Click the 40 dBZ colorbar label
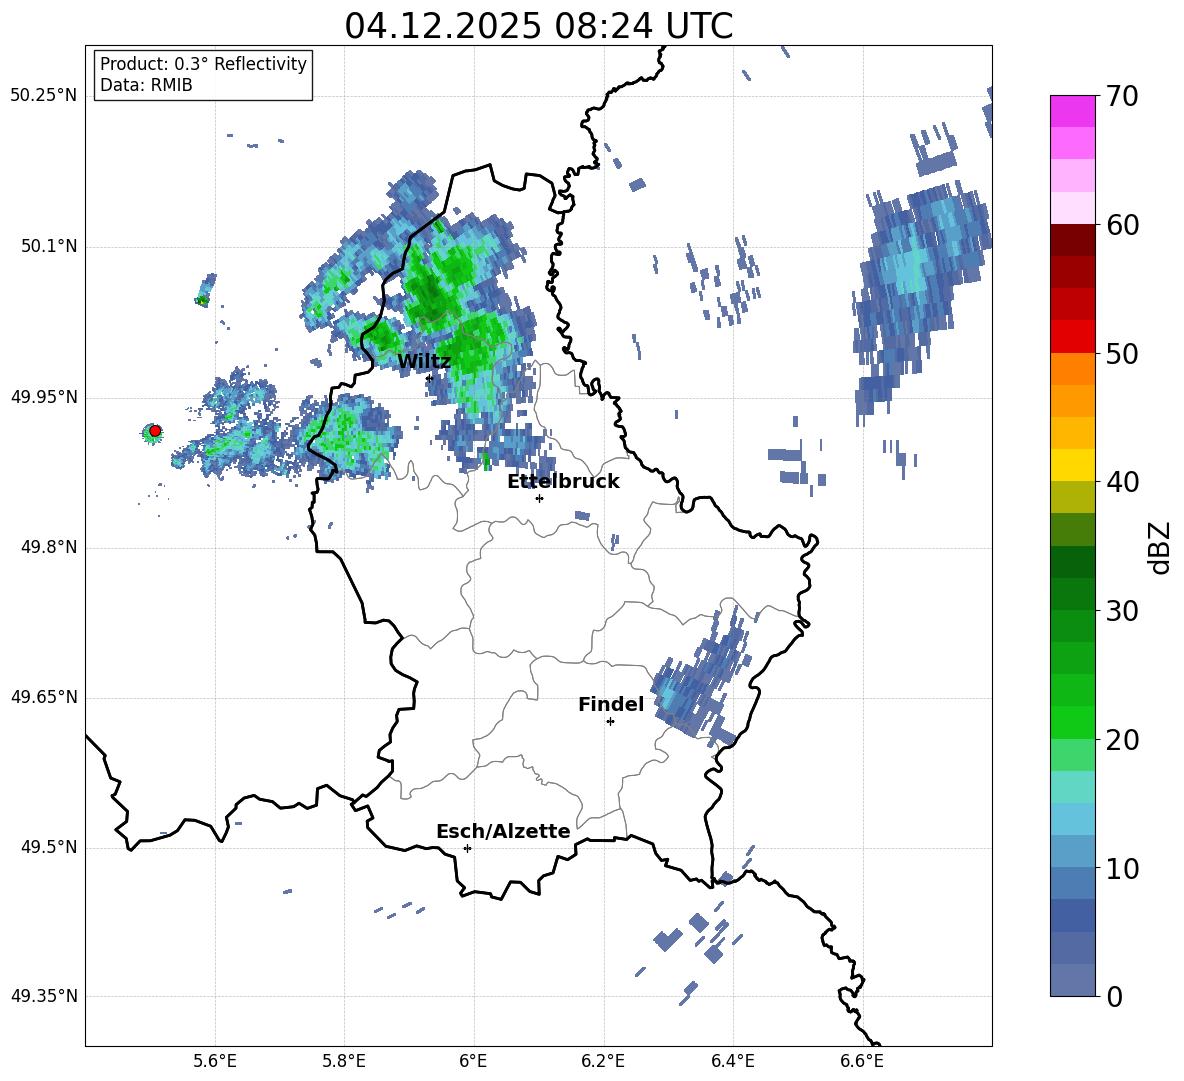 [1122, 482]
